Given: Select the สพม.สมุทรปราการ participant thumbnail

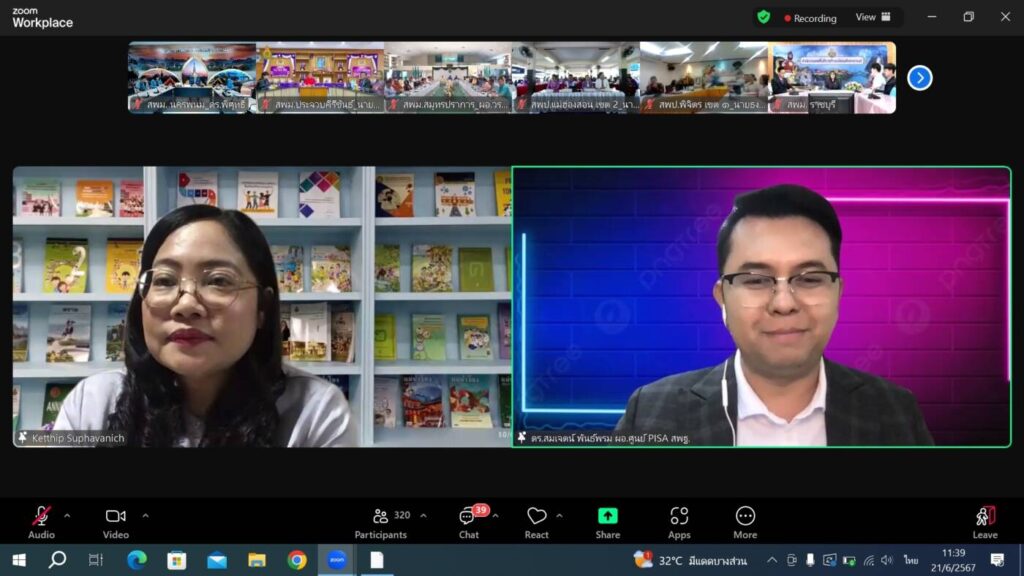Looking at the screenshot, I should coord(448,78).
